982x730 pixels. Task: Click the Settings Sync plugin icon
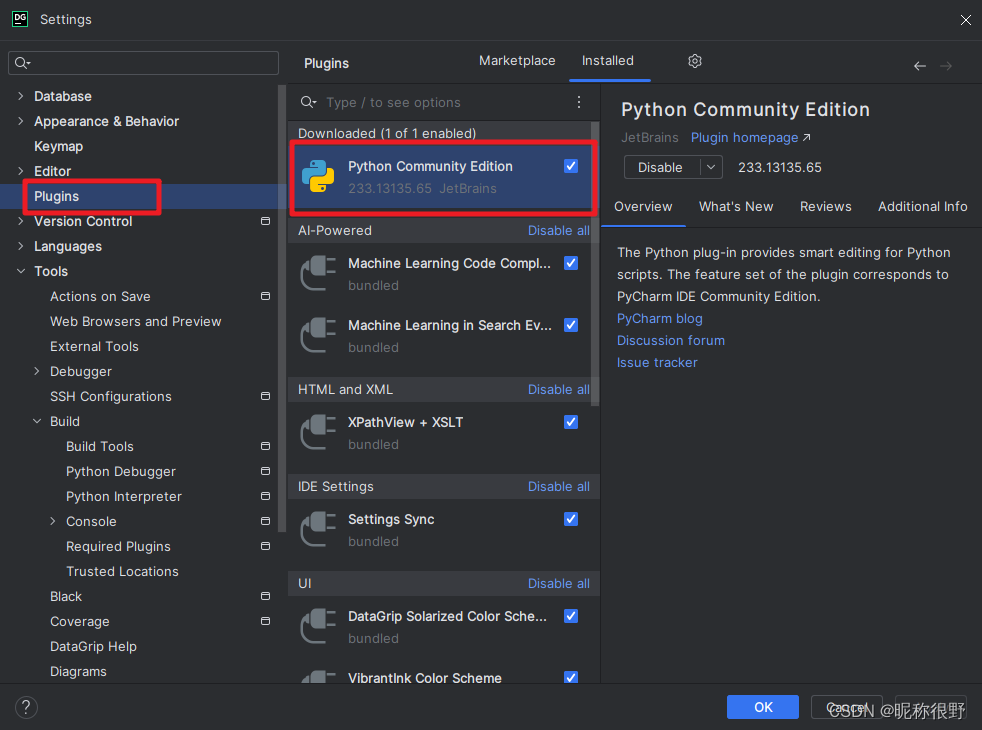coord(318,529)
